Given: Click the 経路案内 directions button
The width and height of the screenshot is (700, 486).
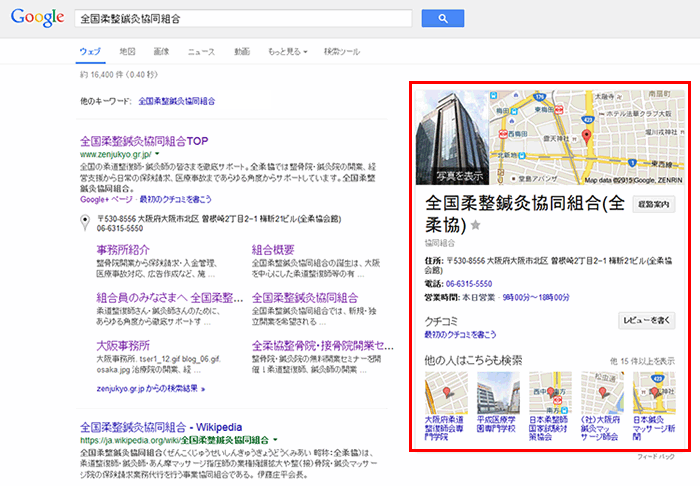Looking at the screenshot, I should 653,204.
